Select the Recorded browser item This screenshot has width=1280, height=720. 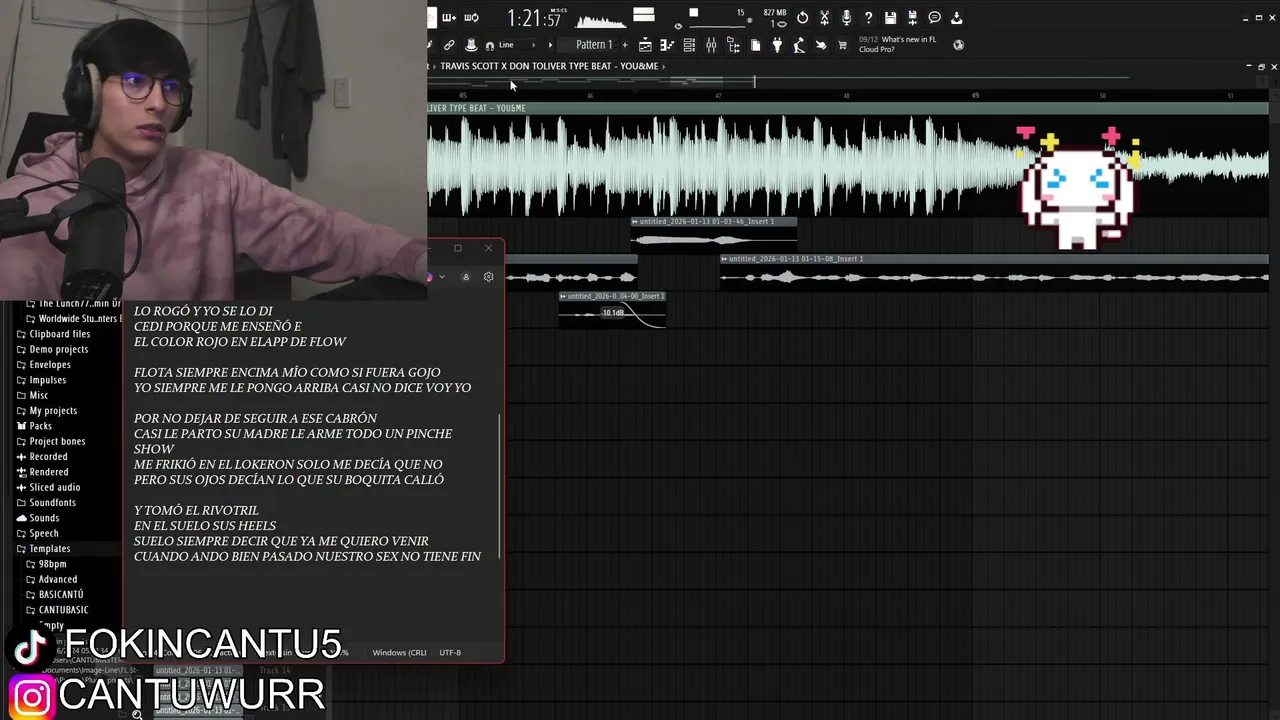point(48,457)
